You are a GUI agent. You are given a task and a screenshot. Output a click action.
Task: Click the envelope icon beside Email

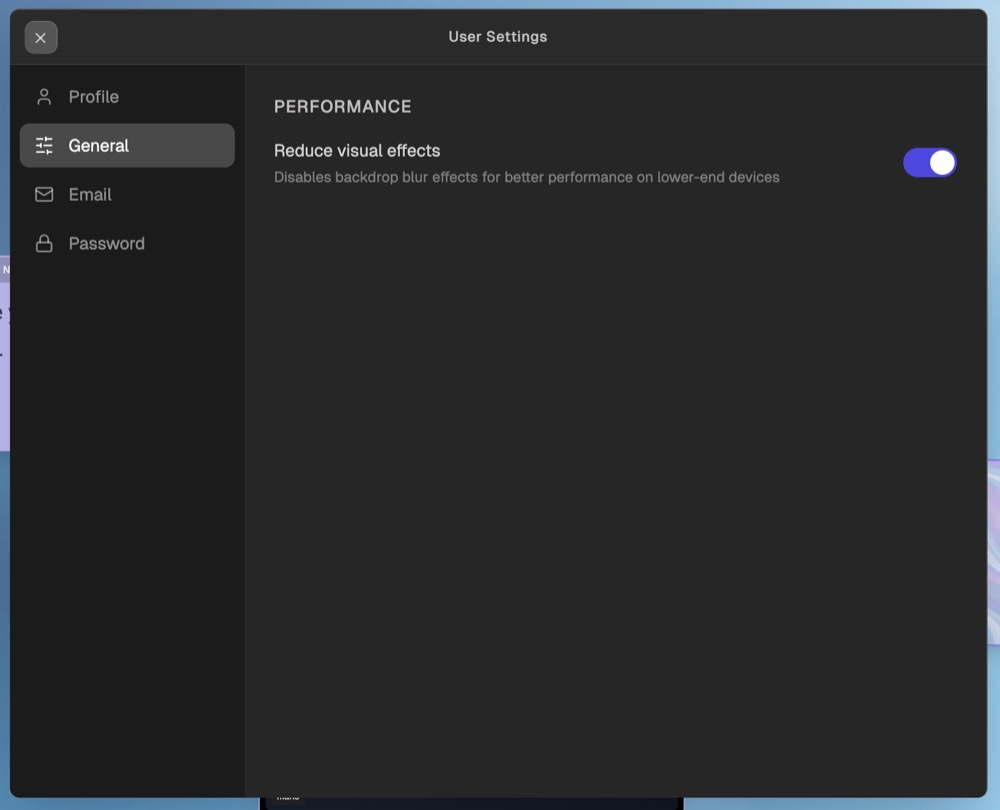(x=44, y=195)
